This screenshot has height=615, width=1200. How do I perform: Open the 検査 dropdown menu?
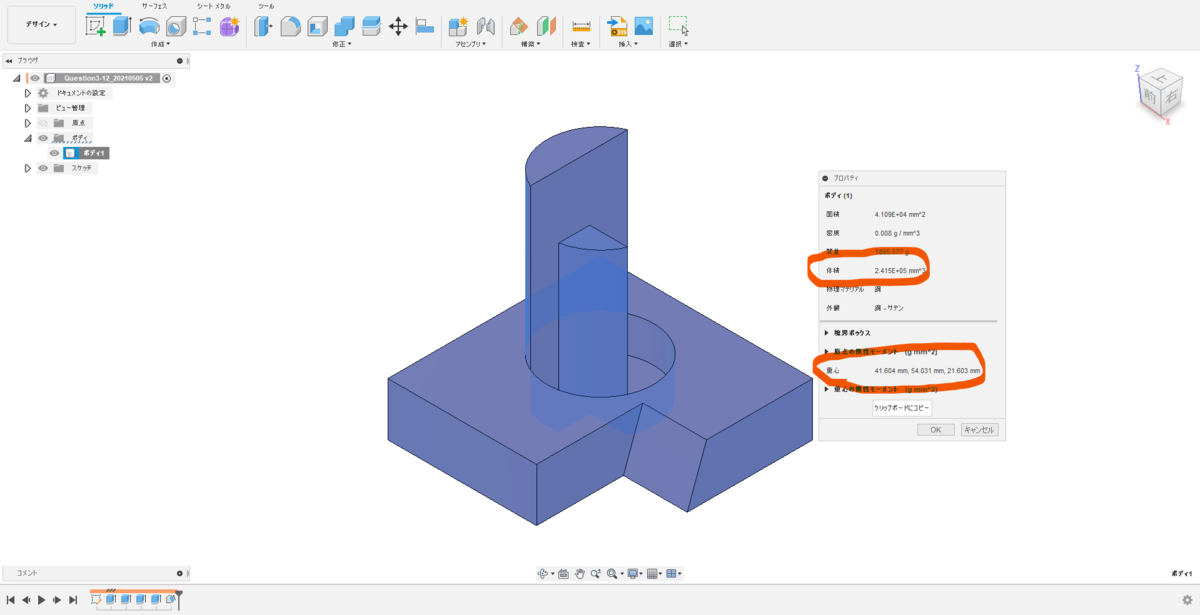click(581, 44)
